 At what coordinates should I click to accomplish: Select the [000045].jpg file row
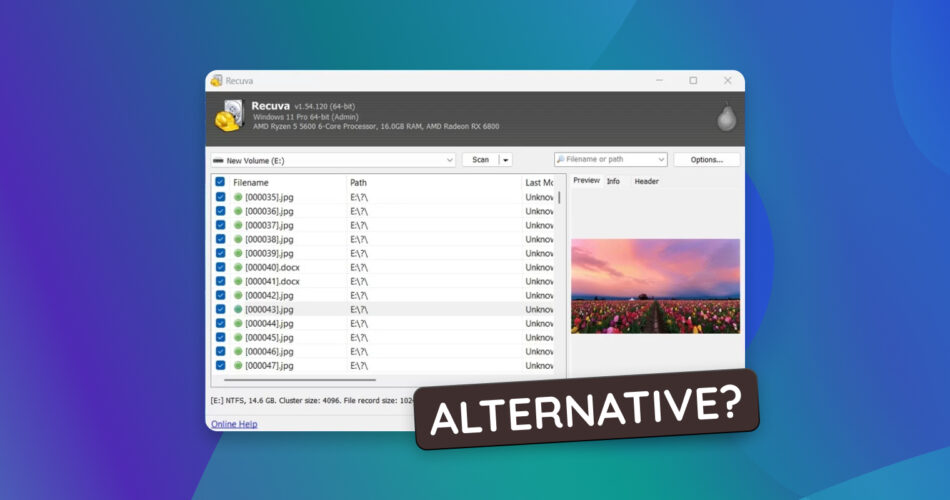[x=384, y=338]
